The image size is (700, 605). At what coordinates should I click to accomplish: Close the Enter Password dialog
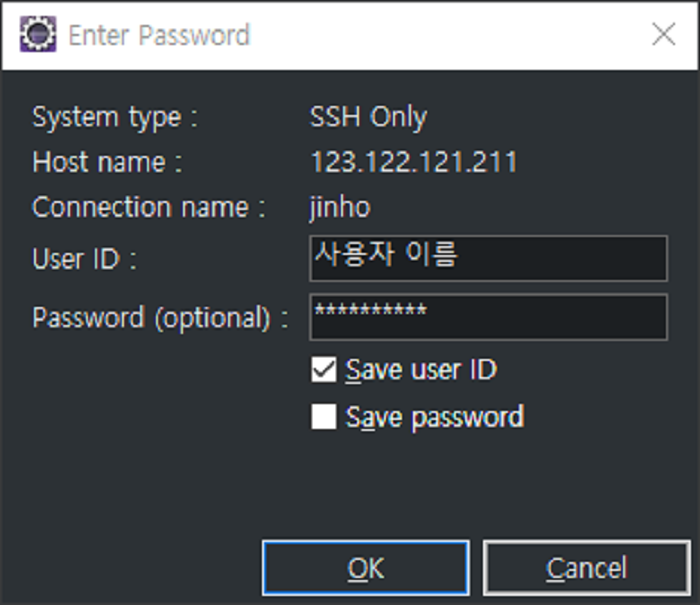point(663,35)
